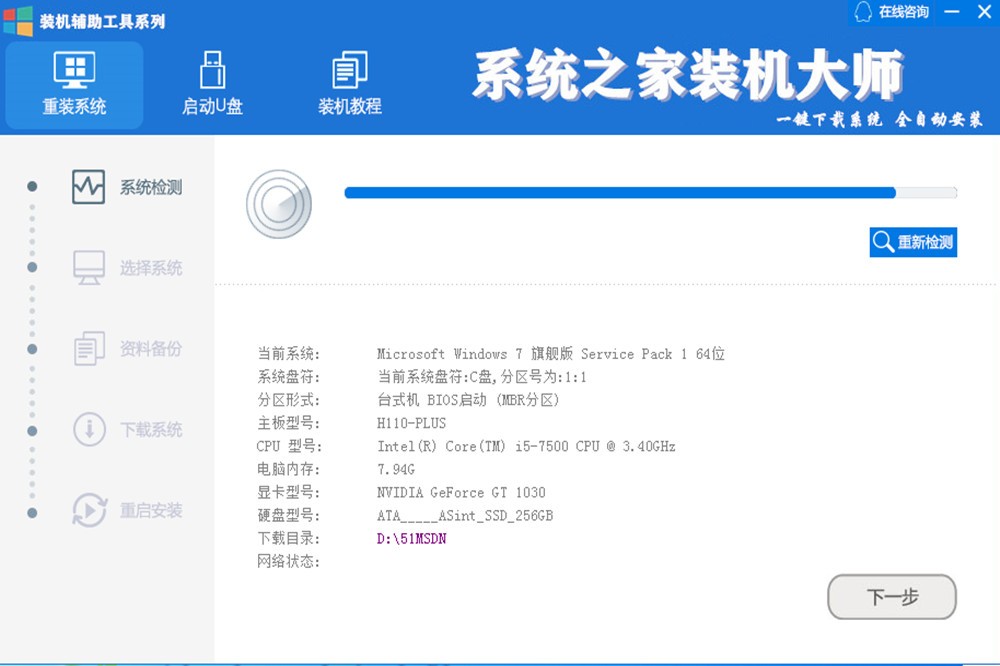Open the 装机教程 tab
The height and width of the screenshot is (666, 1000).
(349, 85)
